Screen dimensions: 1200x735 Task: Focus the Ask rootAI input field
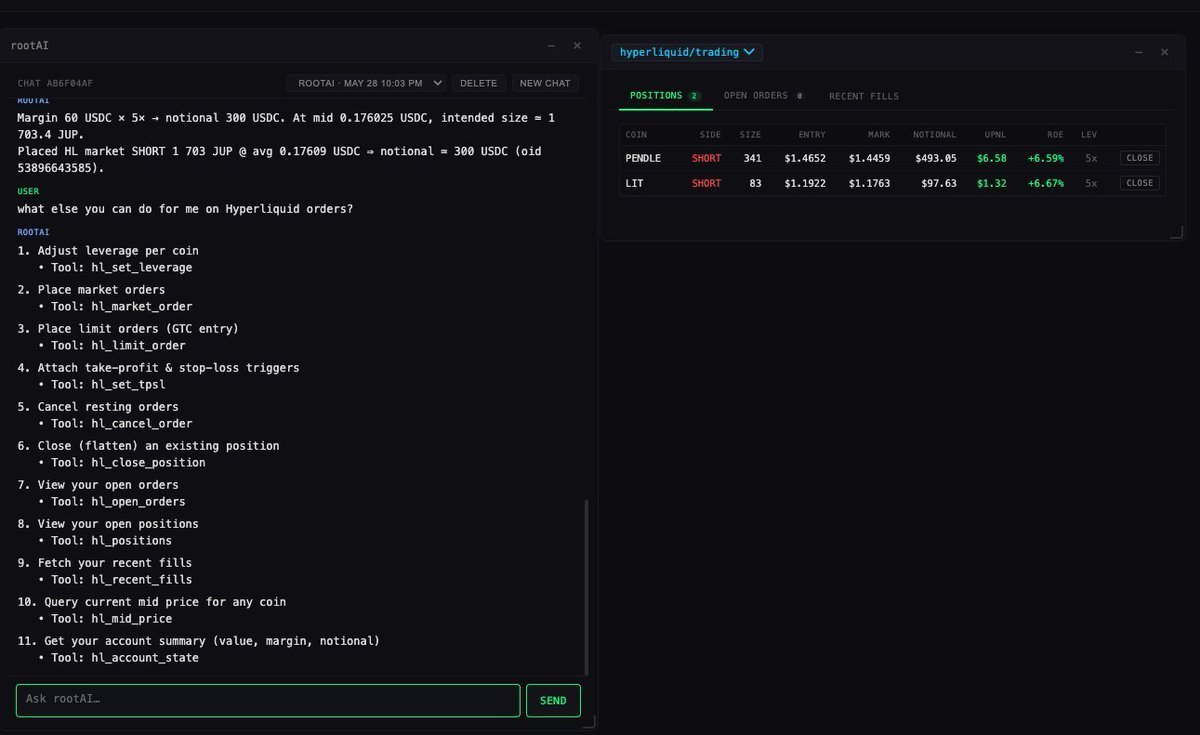pyautogui.click(x=268, y=700)
